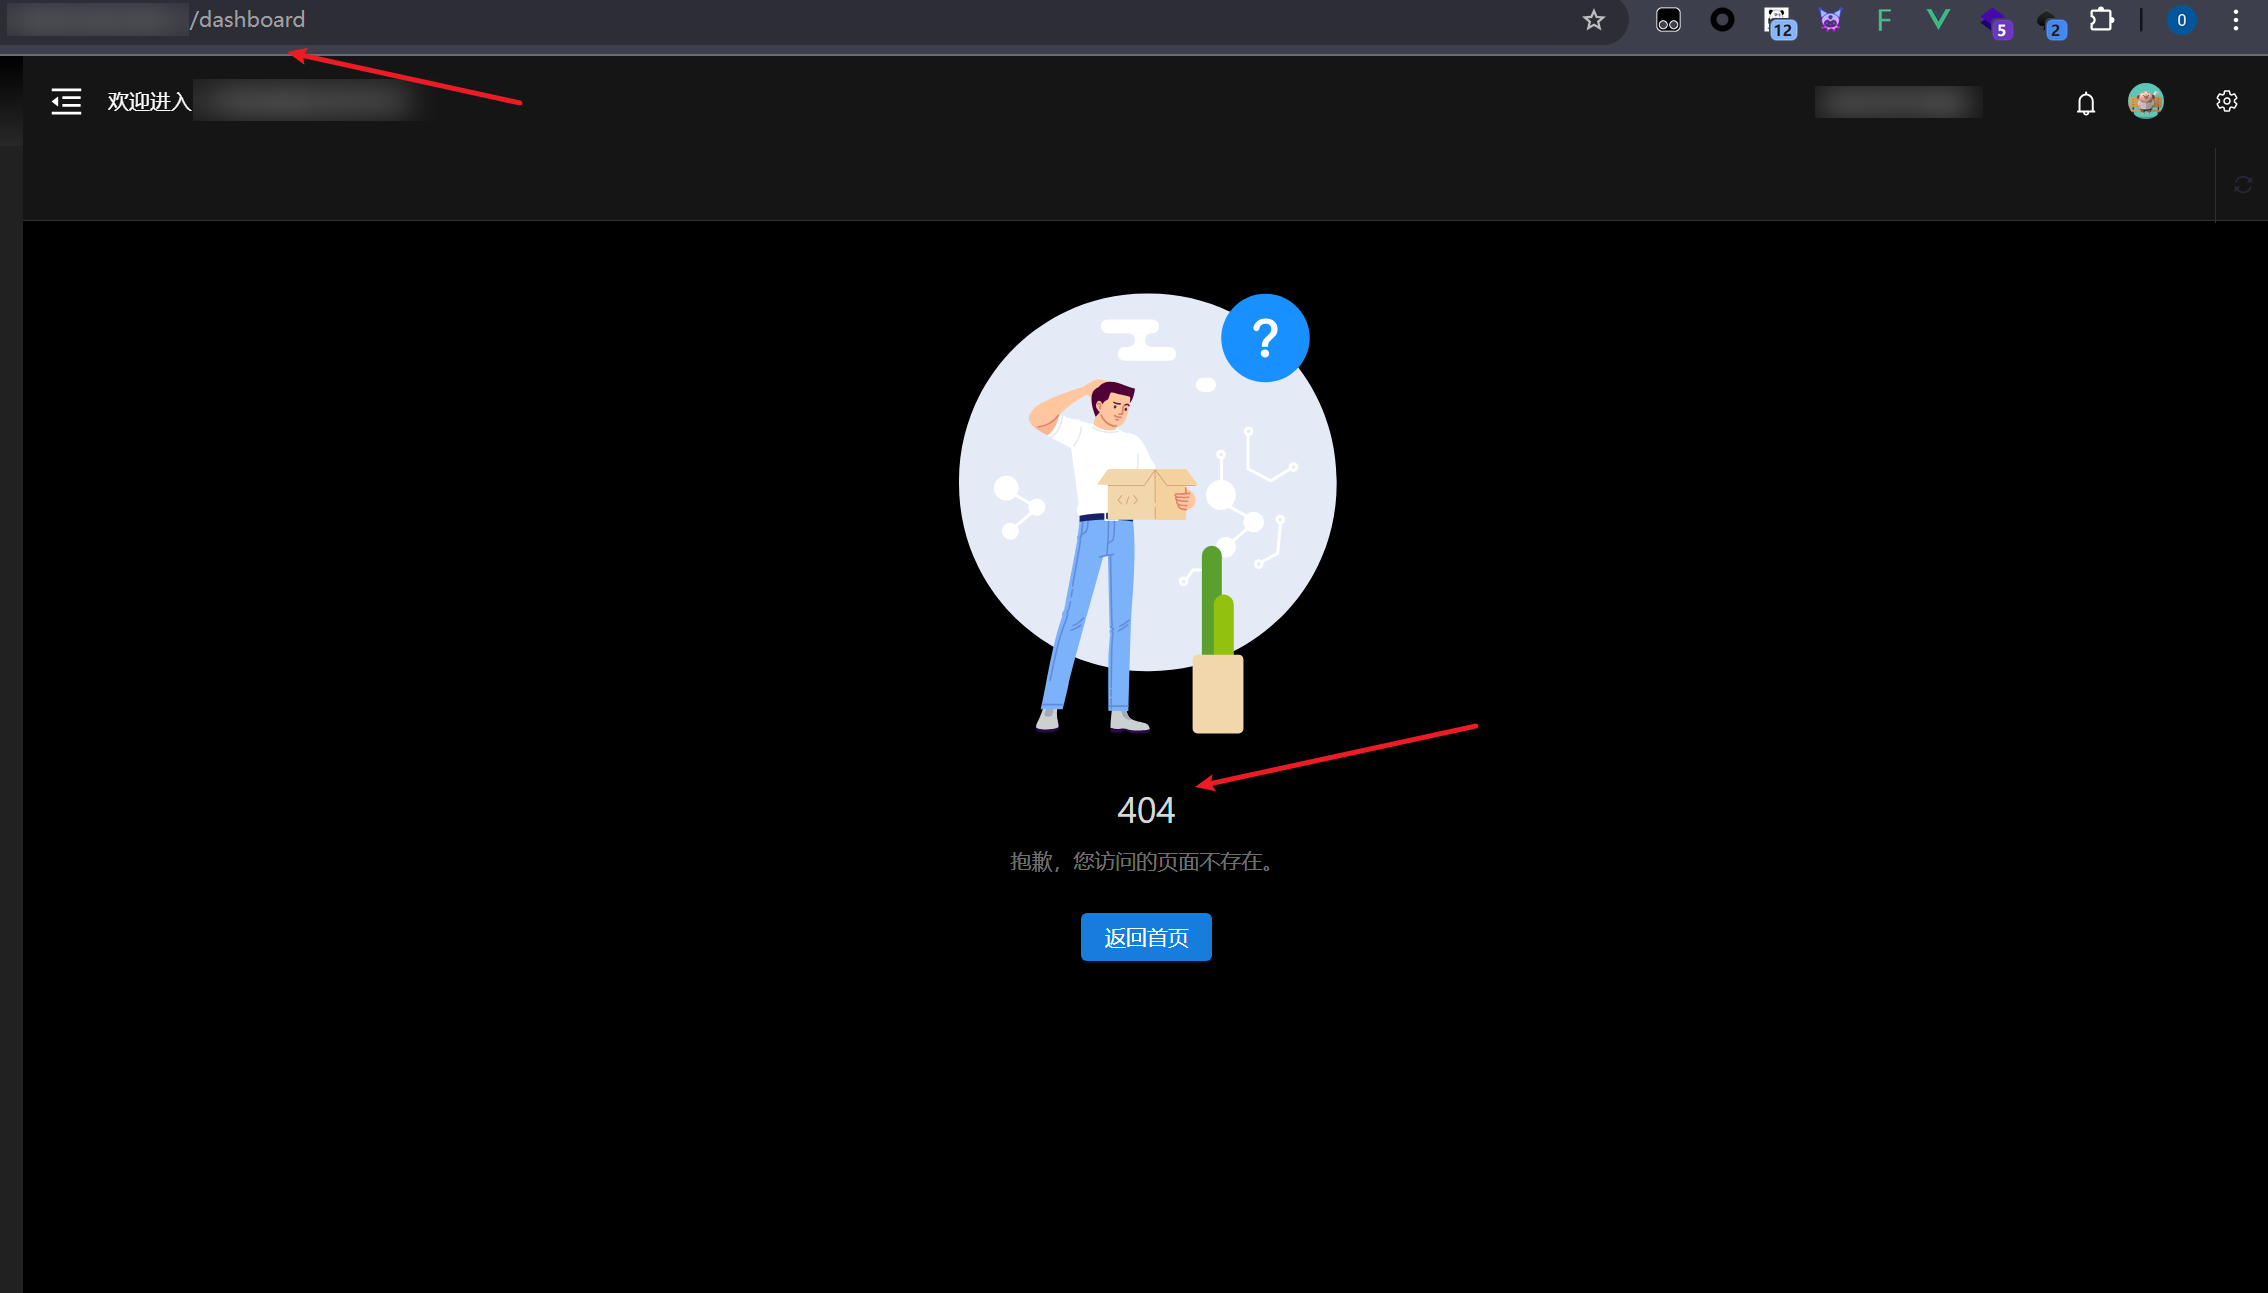The image size is (2268, 1293).
Task: Click the glasses-face extension icon
Action: pyautogui.click(x=1668, y=20)
